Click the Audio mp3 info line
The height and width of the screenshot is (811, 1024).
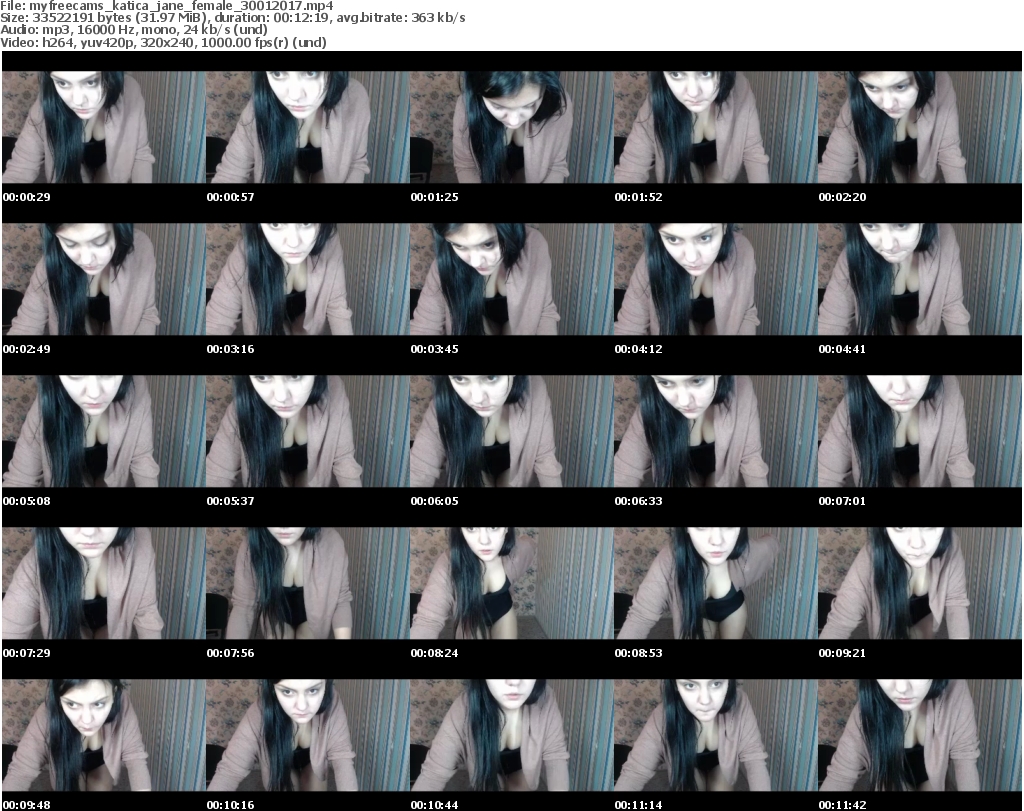[134, 30]
